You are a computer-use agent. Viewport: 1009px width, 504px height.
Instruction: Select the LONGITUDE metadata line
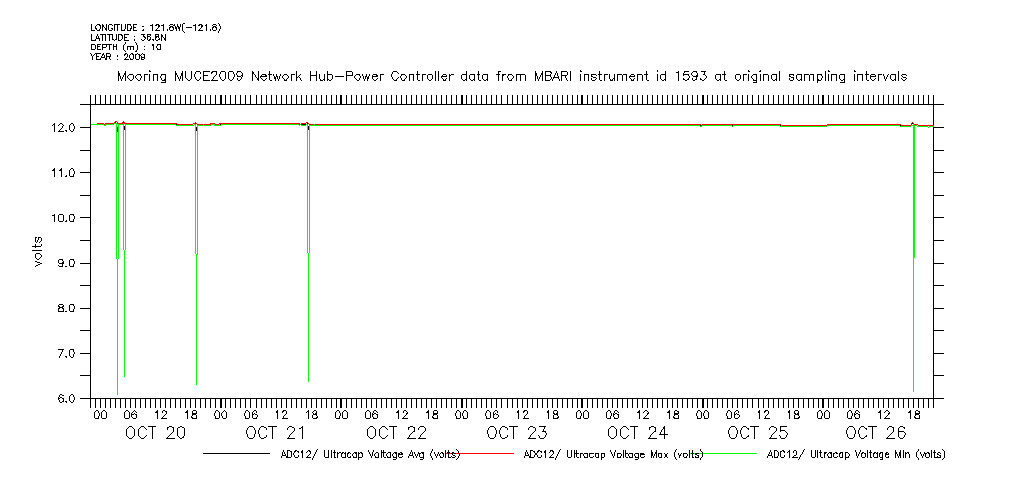tap(155, 27)
